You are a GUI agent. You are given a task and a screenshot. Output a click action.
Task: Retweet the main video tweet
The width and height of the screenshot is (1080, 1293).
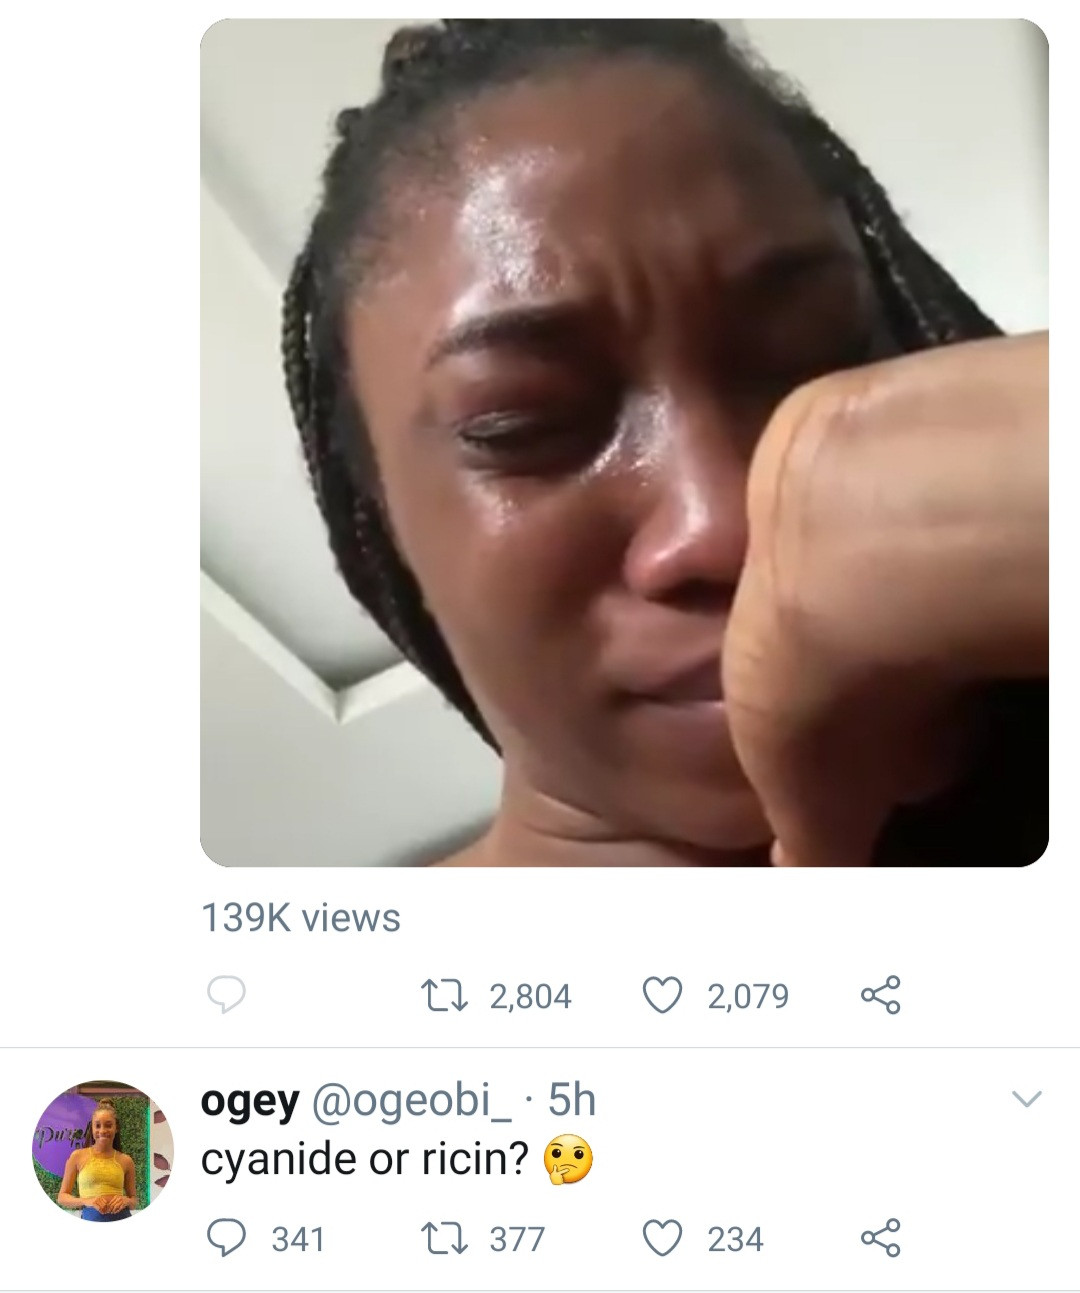[435, 996]
